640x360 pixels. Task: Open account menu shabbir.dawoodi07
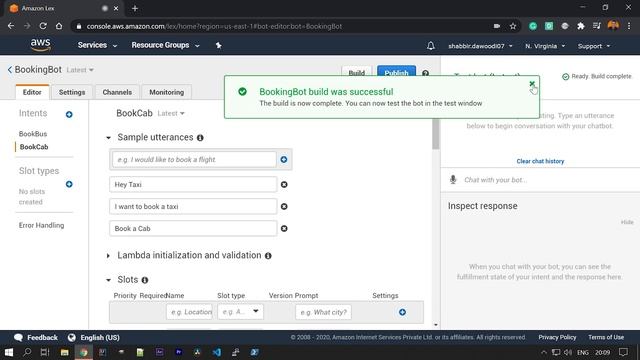[480, 46]
